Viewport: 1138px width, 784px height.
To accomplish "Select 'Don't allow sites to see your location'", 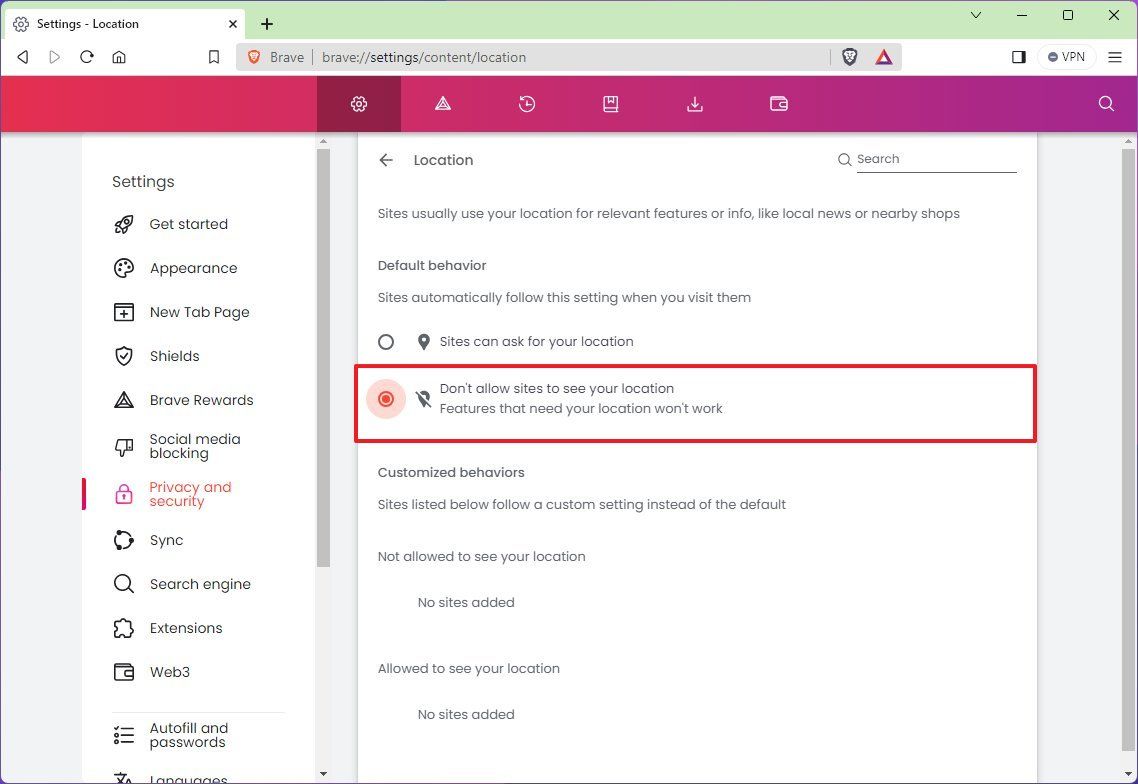I will click(x=386, y=398).
